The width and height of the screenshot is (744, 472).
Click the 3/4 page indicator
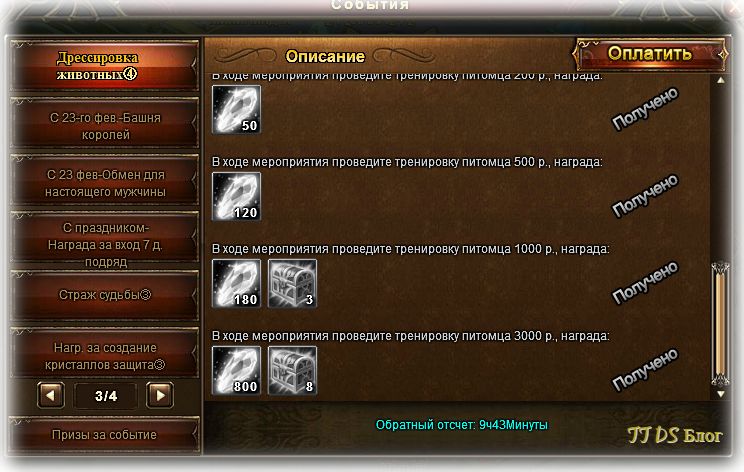106,396
